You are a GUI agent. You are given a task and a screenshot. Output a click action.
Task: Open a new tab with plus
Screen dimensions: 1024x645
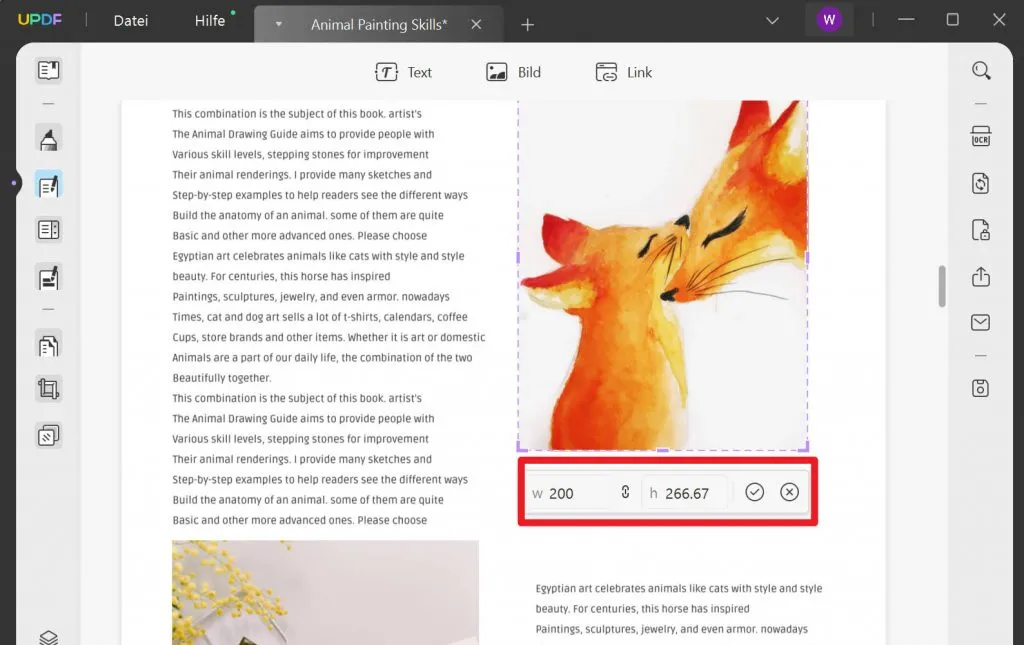[528, 25]
